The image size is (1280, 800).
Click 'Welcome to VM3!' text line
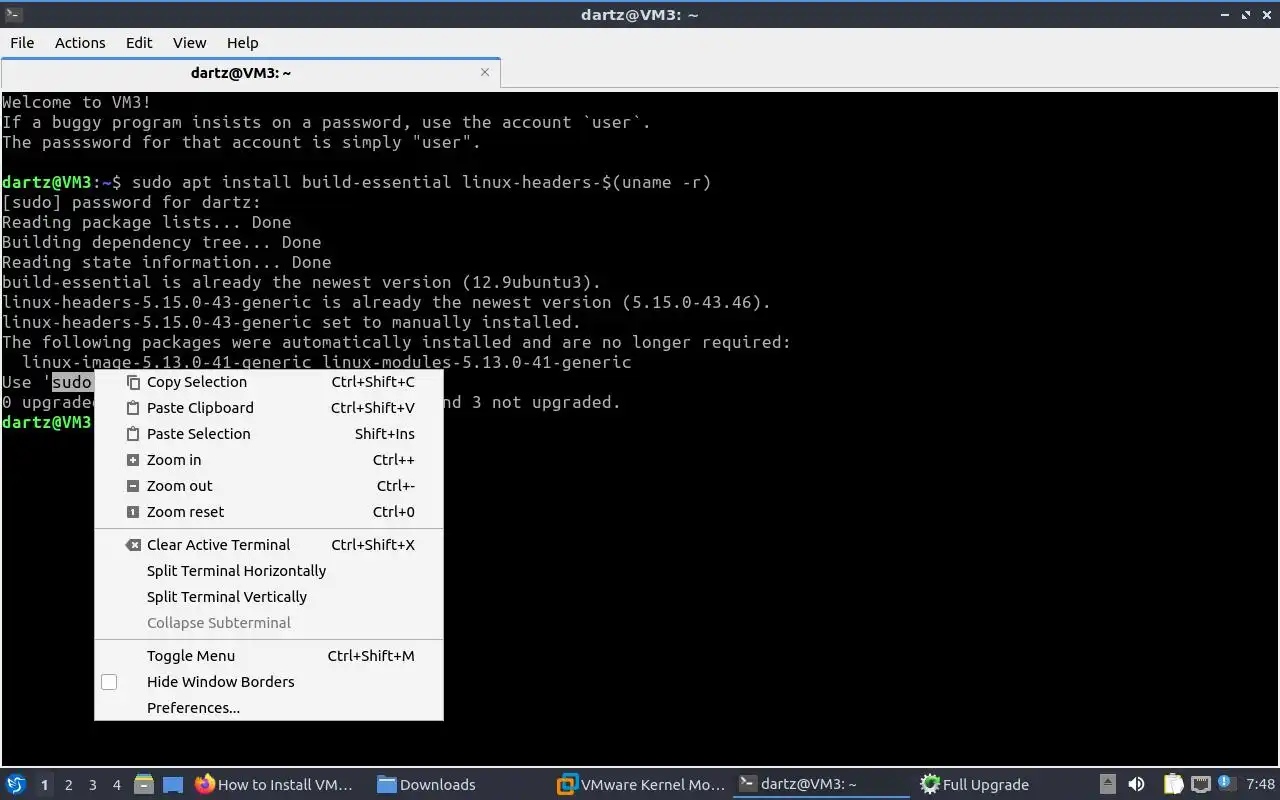(77, 102)
